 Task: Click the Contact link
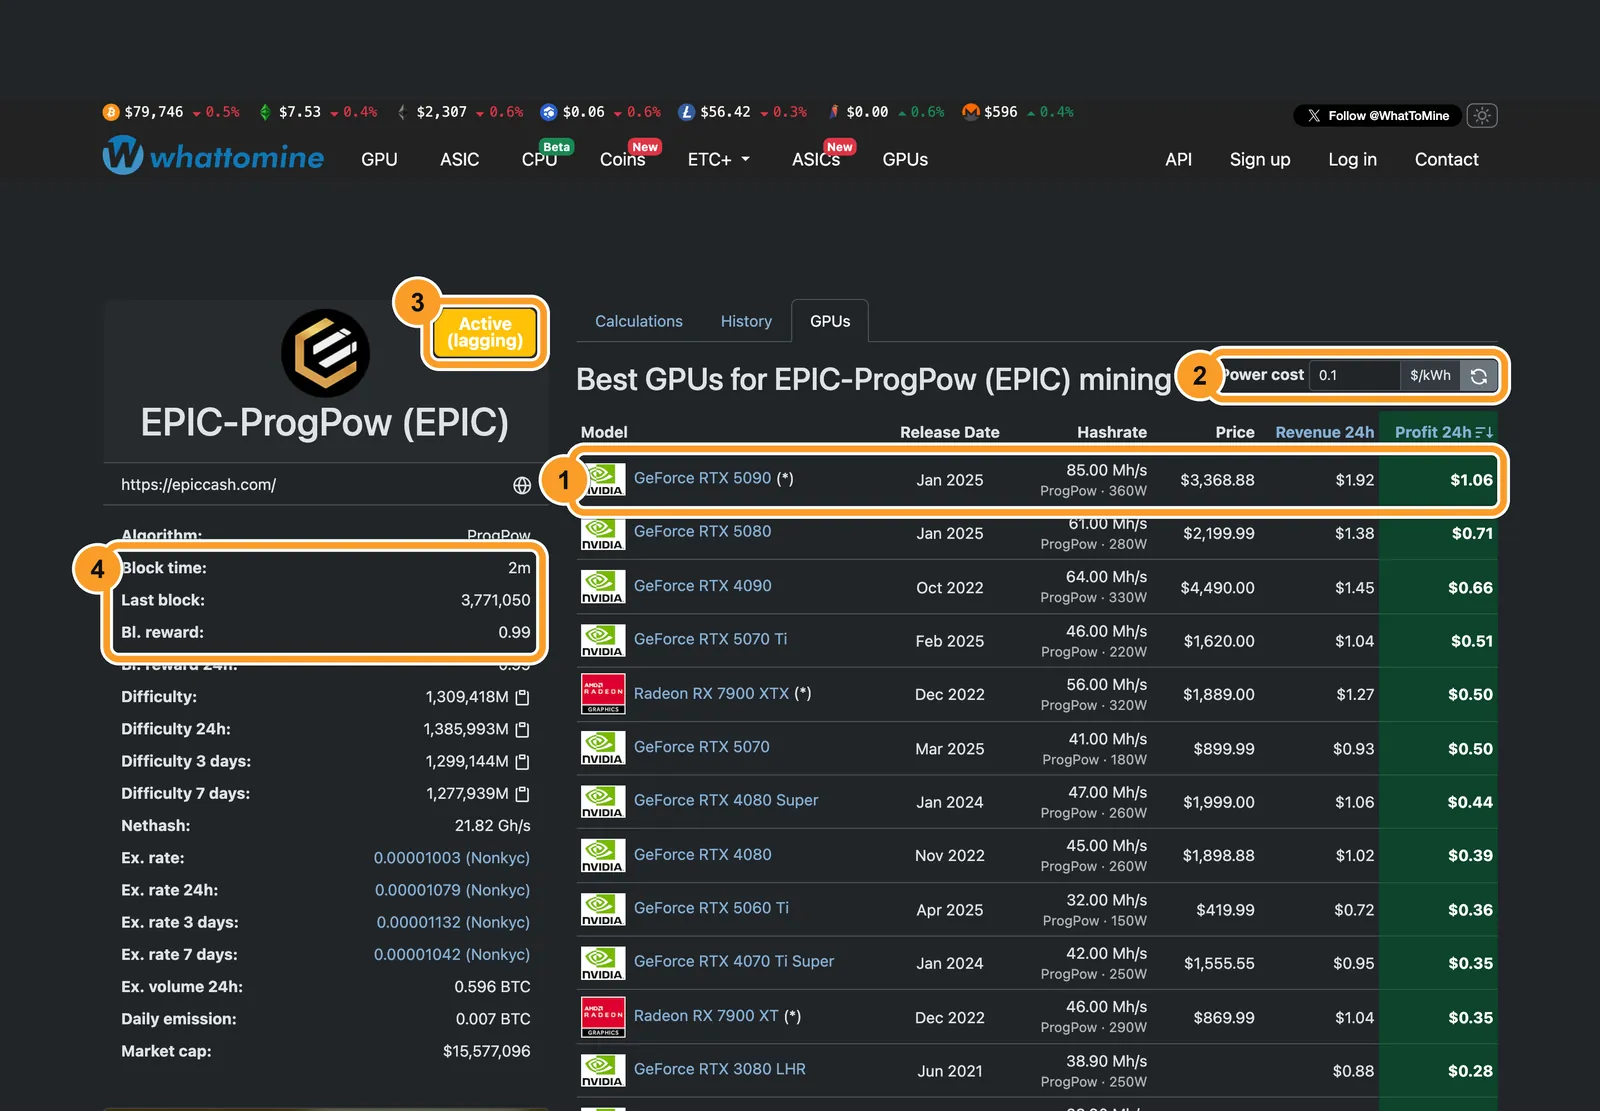pyautogui.click(x=1446, y=160)
